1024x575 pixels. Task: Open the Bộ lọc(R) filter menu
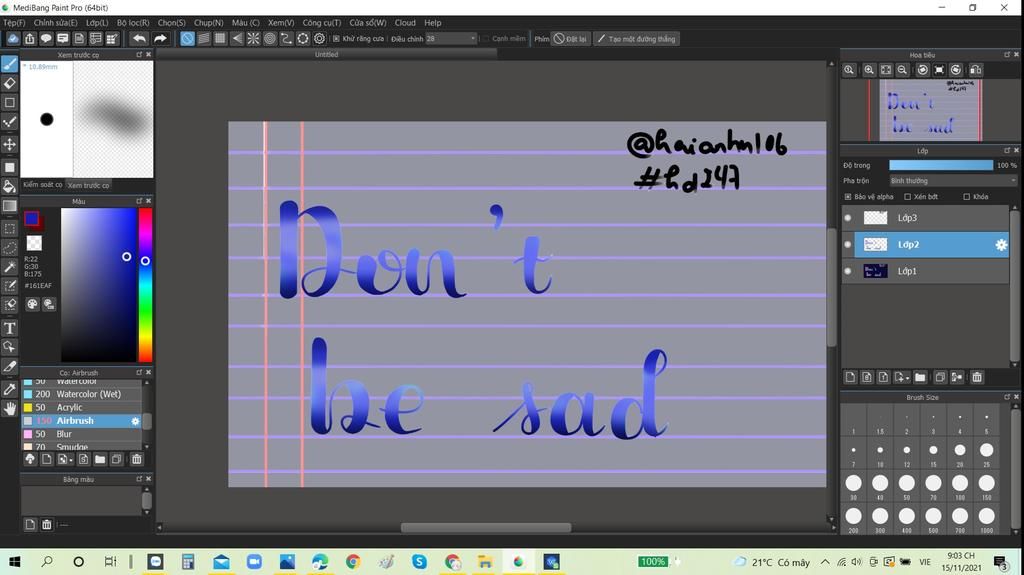click(133, 22)
